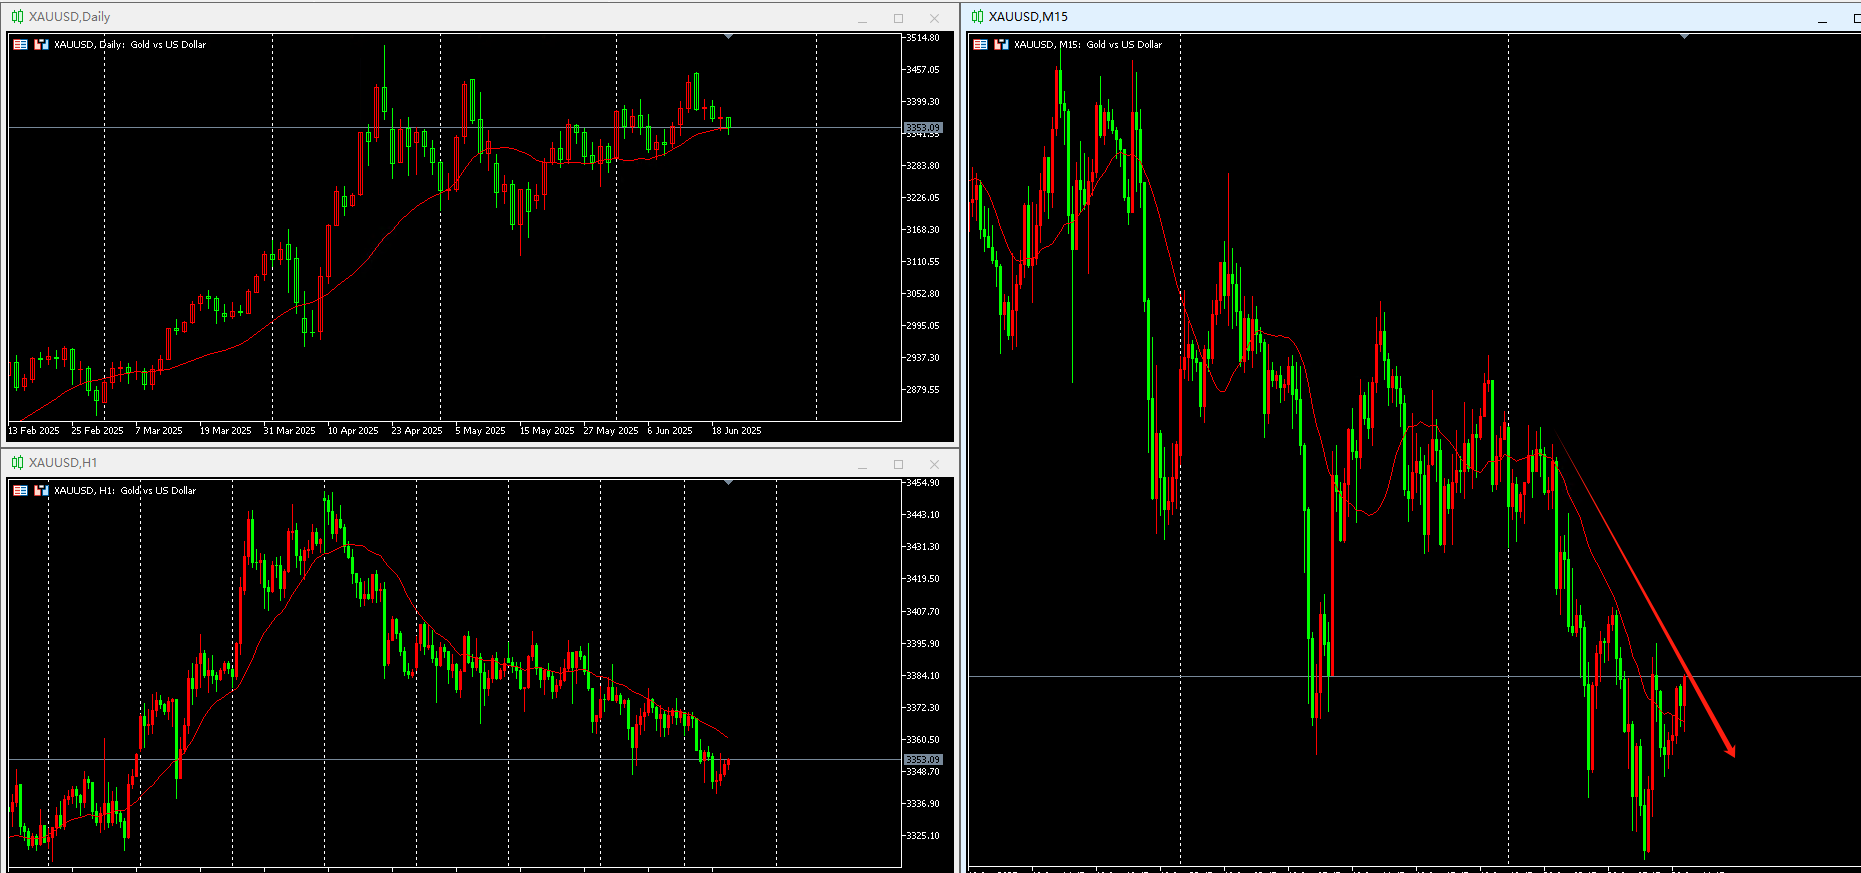The height and width of the screenshot is (873, 1861).
Task: Maximize the XAUUSD,Daily chart window
Action: click(x=898, y=18)
